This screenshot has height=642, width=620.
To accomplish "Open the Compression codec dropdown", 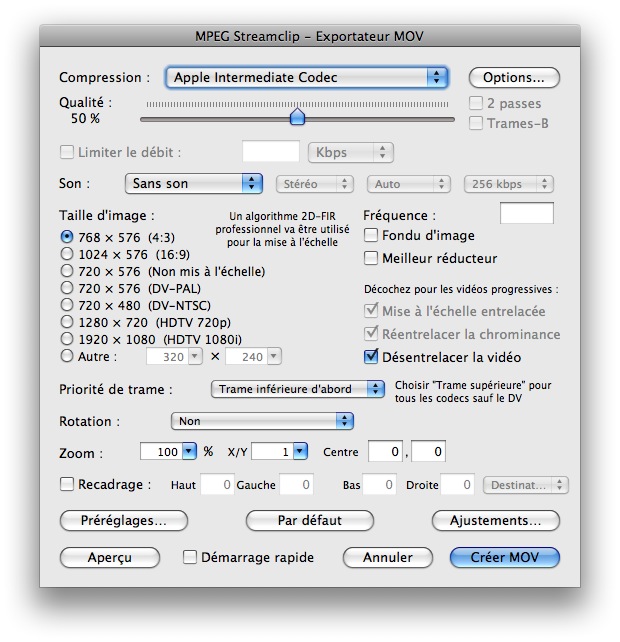I will pyautogui.click(x=307, y=77).
